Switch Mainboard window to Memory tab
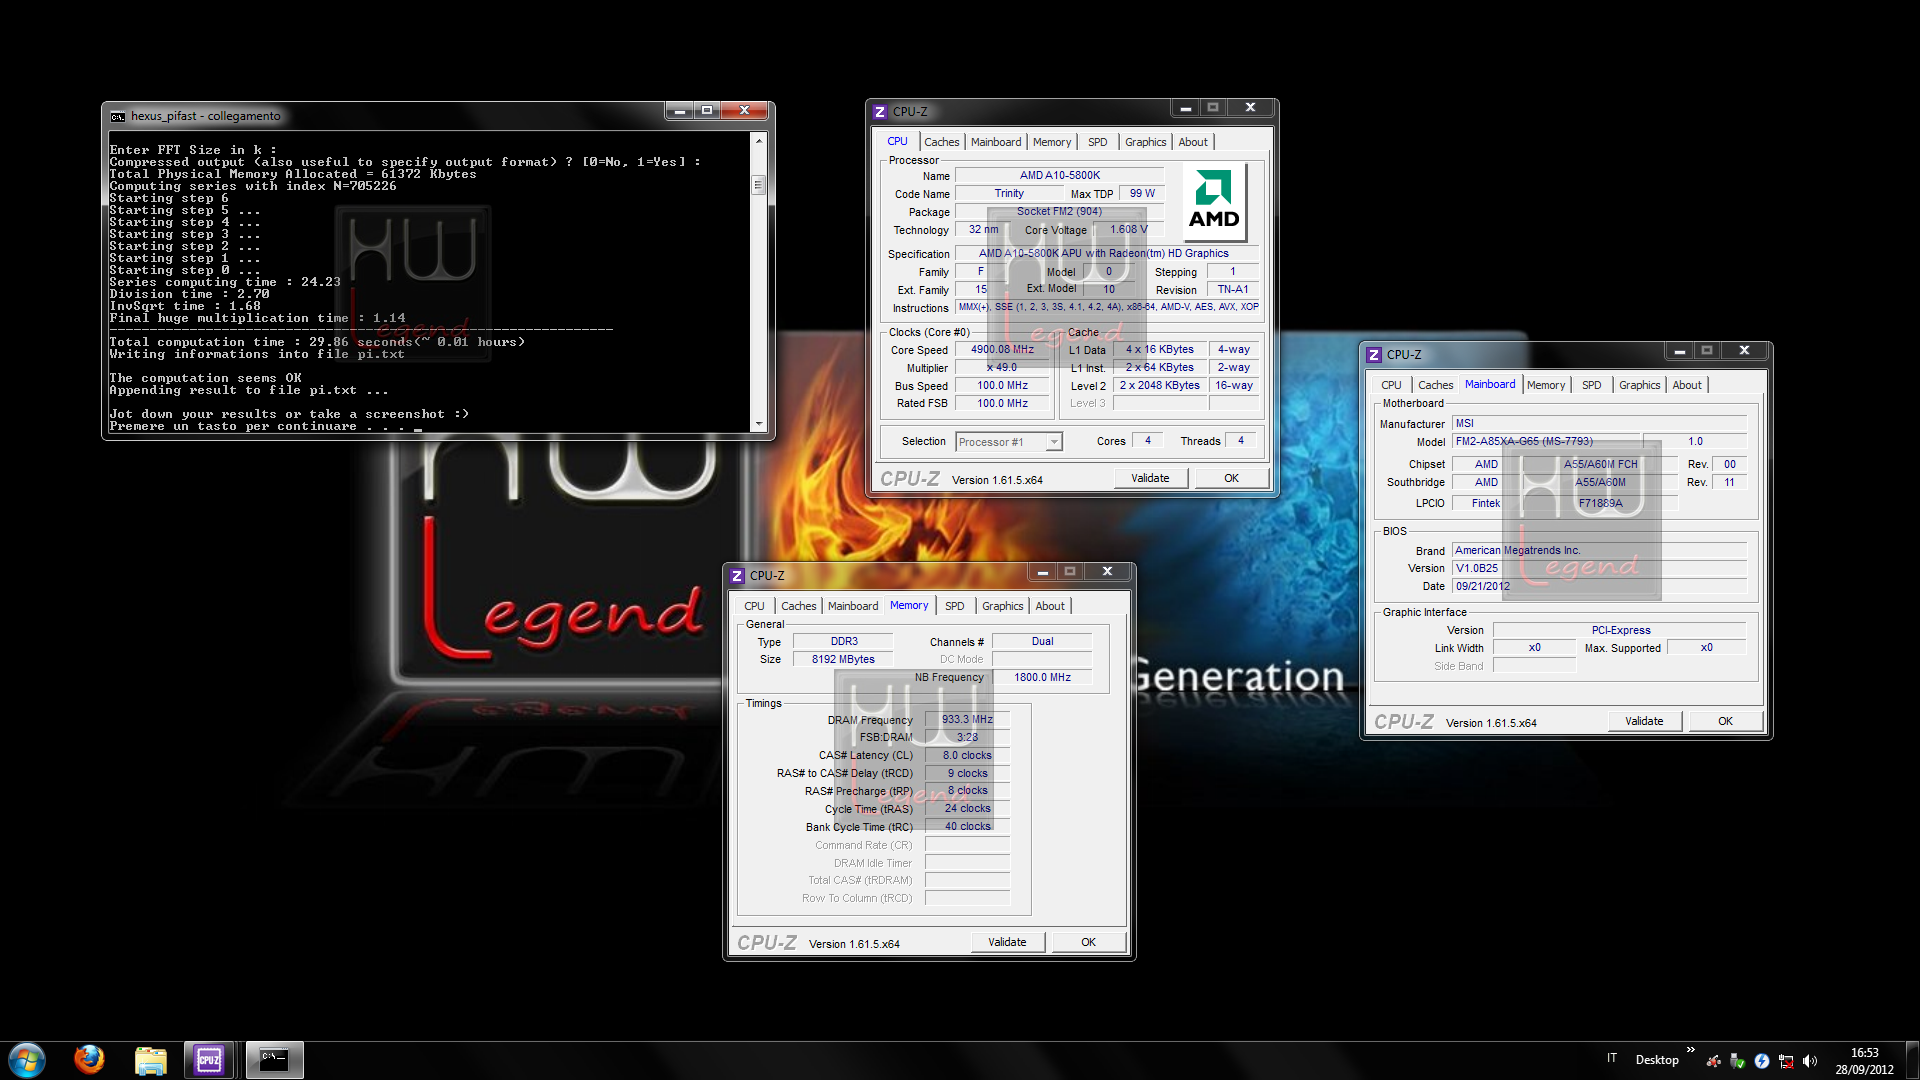Screen dimensions: 1920x1080 coord(1546,385)
